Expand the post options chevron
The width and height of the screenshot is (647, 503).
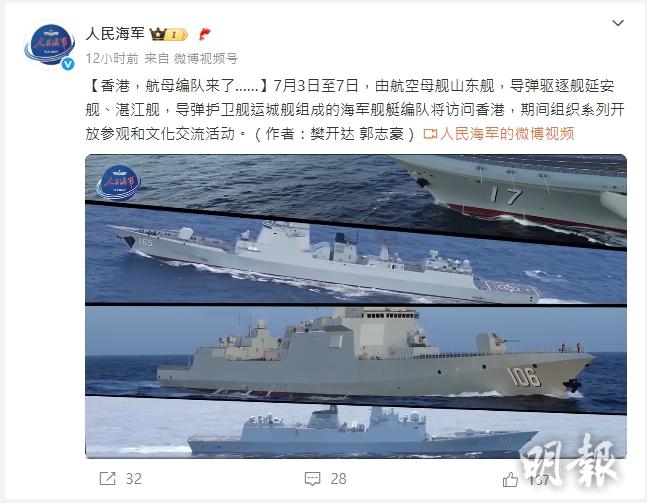618,23
